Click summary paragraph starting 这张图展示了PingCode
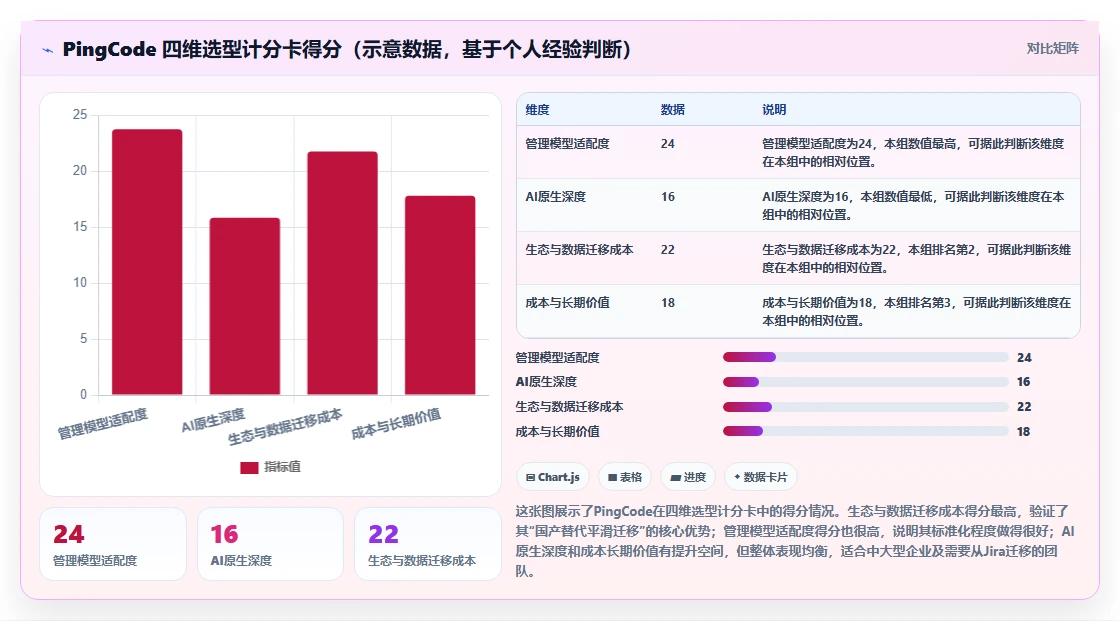This screenshot has width=1120, height=621. [795, 541]
